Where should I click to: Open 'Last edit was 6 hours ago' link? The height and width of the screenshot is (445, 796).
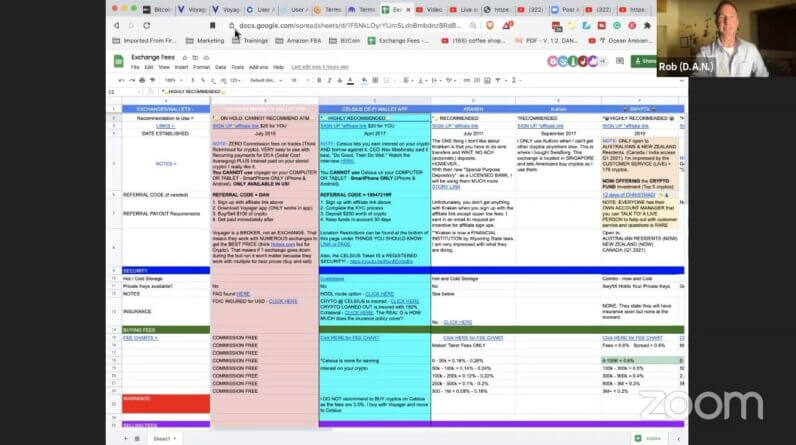(320, 67)
